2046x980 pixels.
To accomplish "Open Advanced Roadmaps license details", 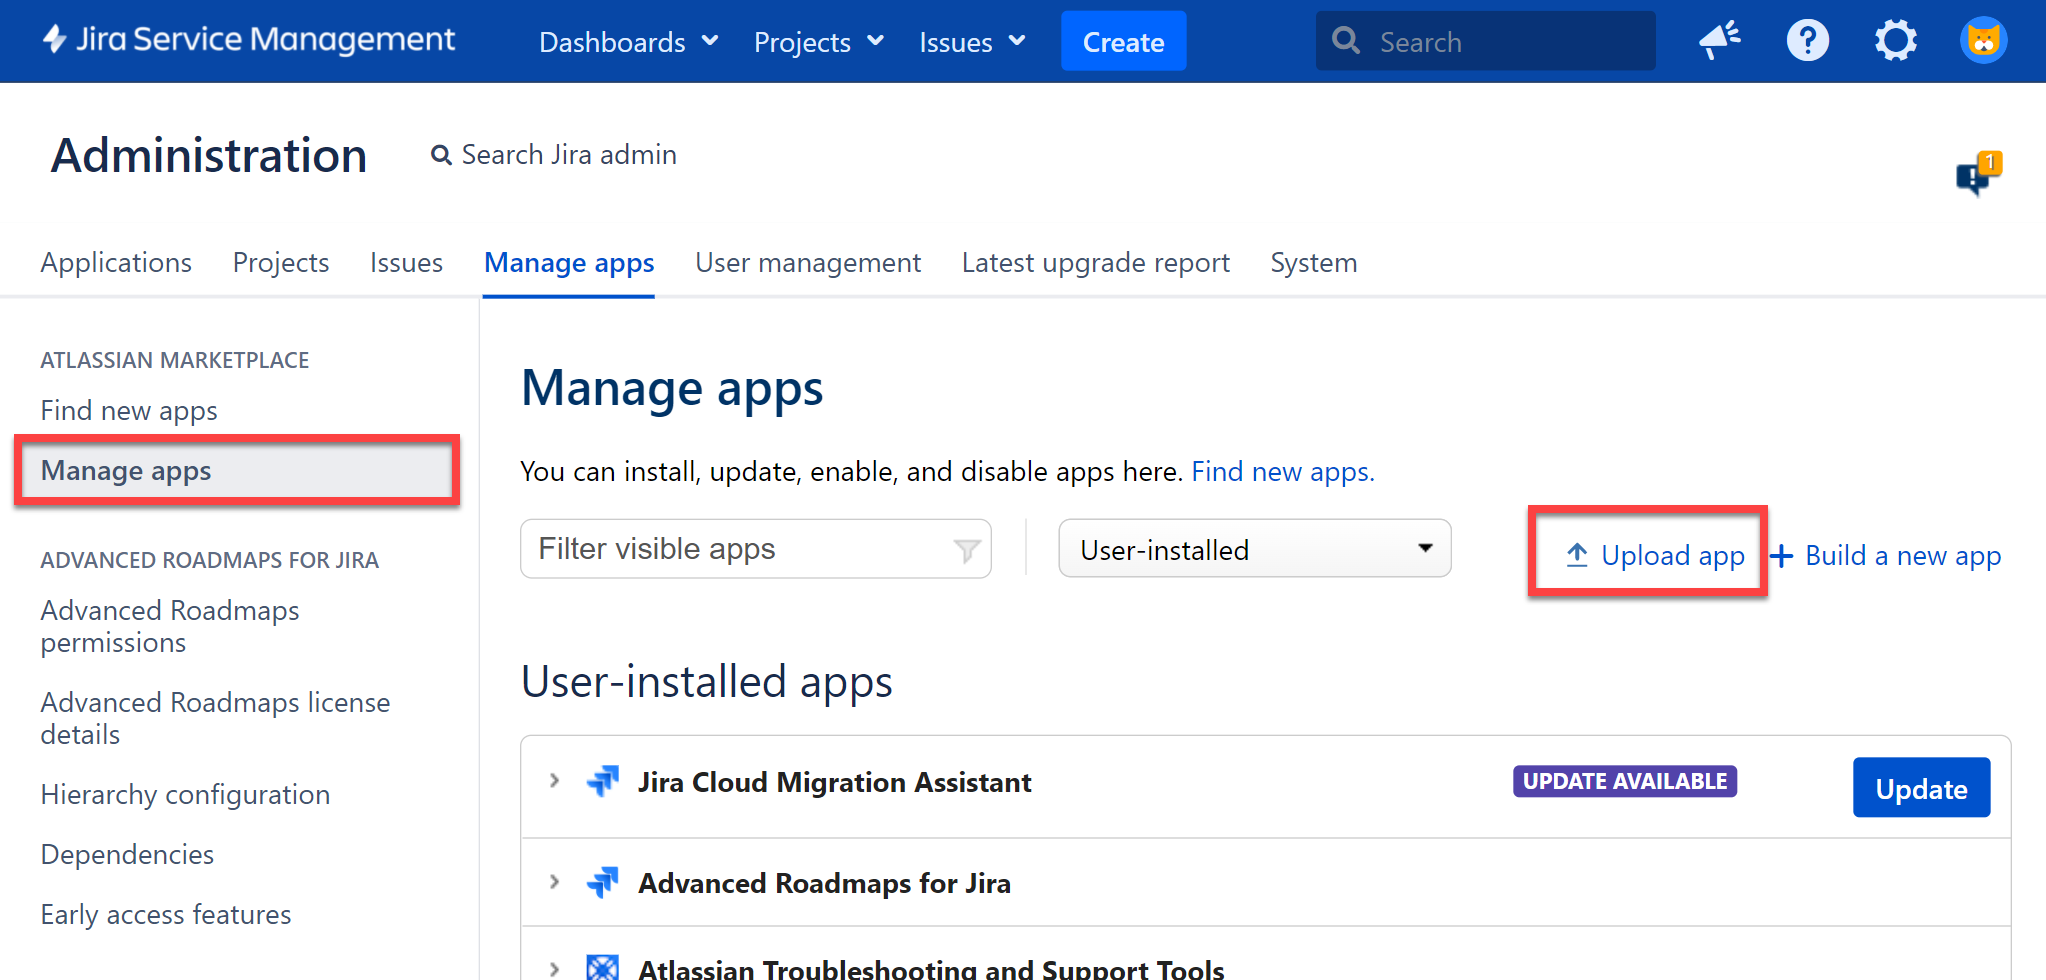I will coord(215,718).
